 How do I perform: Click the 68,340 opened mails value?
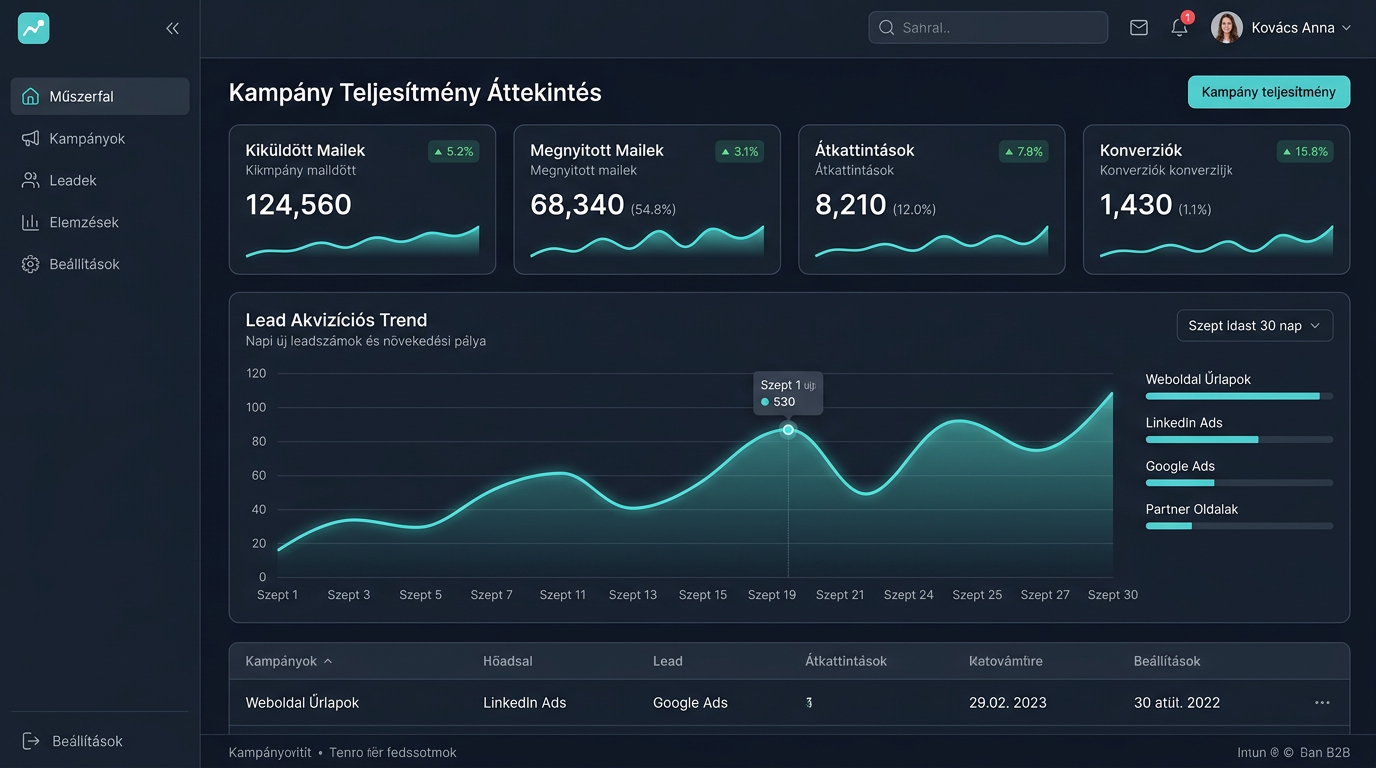577,205
